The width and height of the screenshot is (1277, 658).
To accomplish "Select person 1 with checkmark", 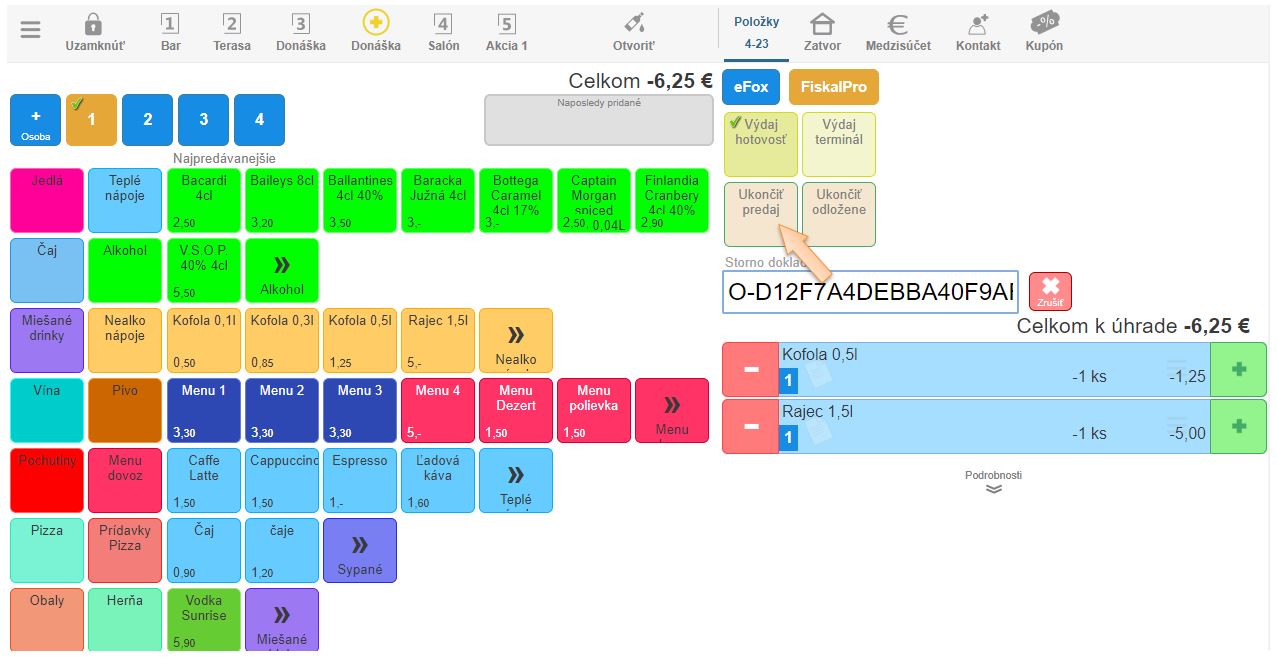I will (x=91, y=120).
